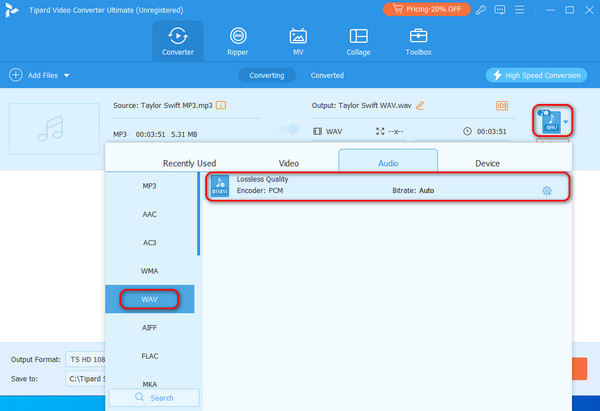This screenshot has width=600, height=411.
Task: Open the MV tab
Action: pyautogui.click(x=298, y=41)
